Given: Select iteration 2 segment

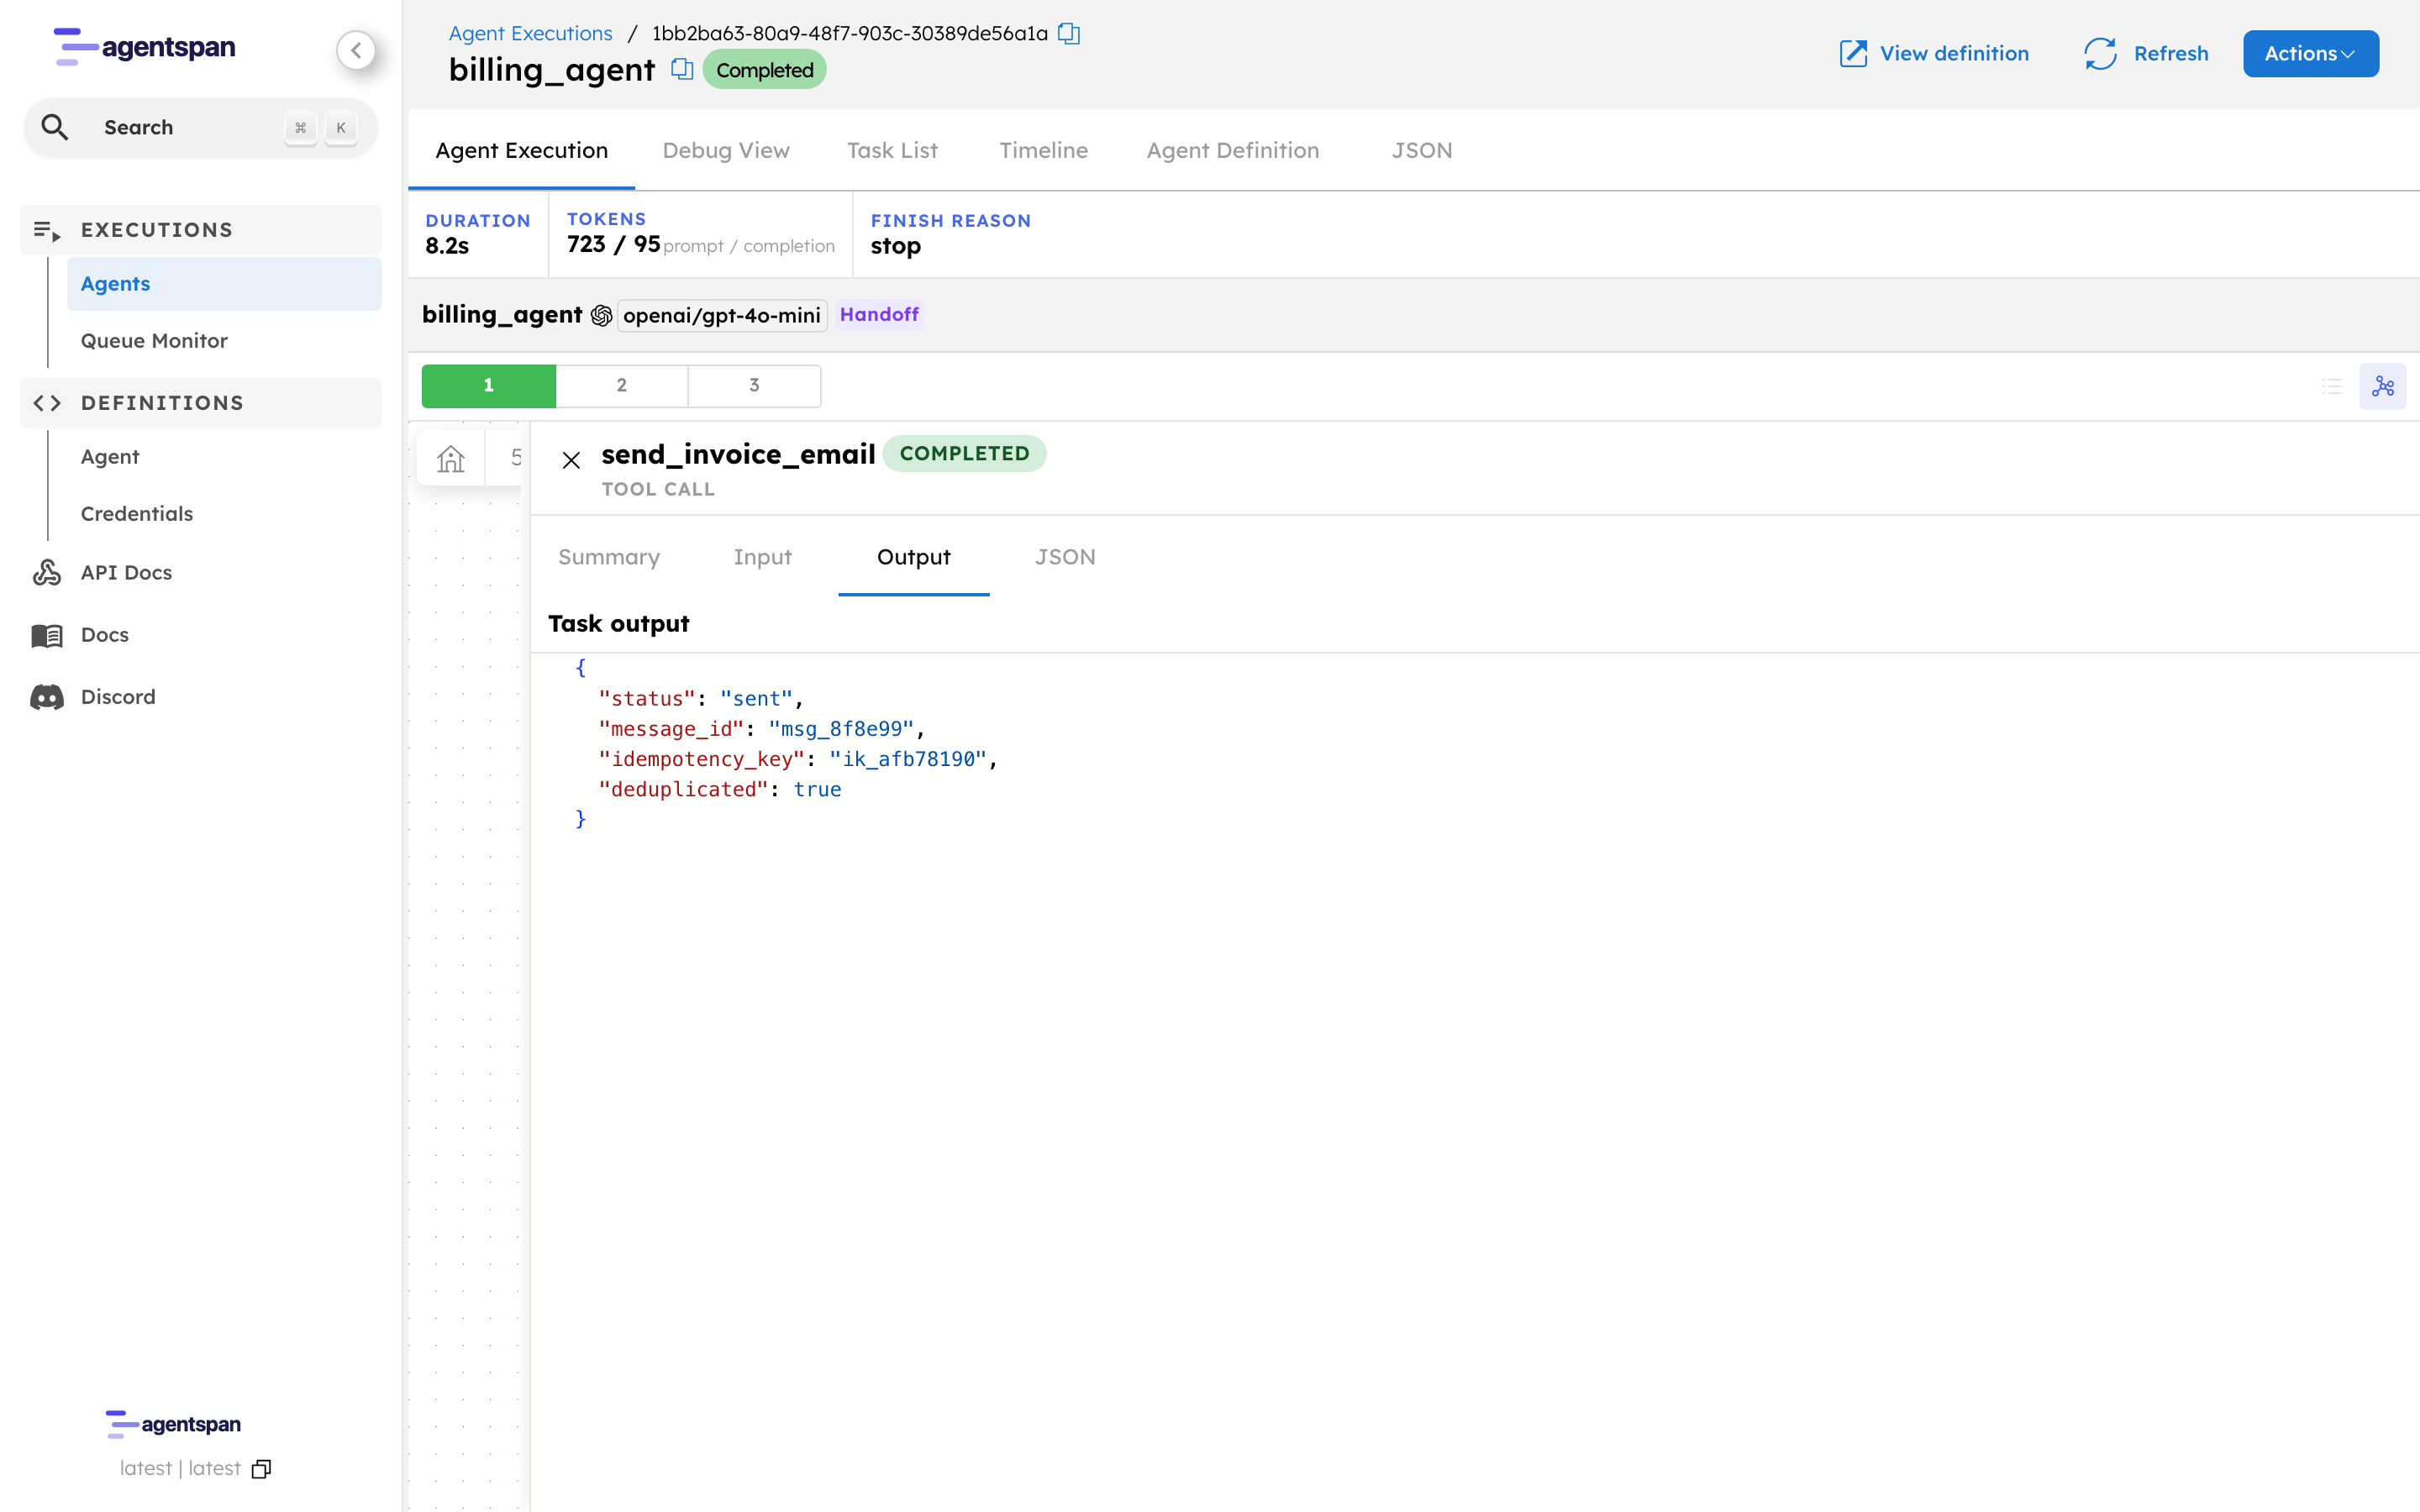Looking at the screenshot, I should click(621, 385).
